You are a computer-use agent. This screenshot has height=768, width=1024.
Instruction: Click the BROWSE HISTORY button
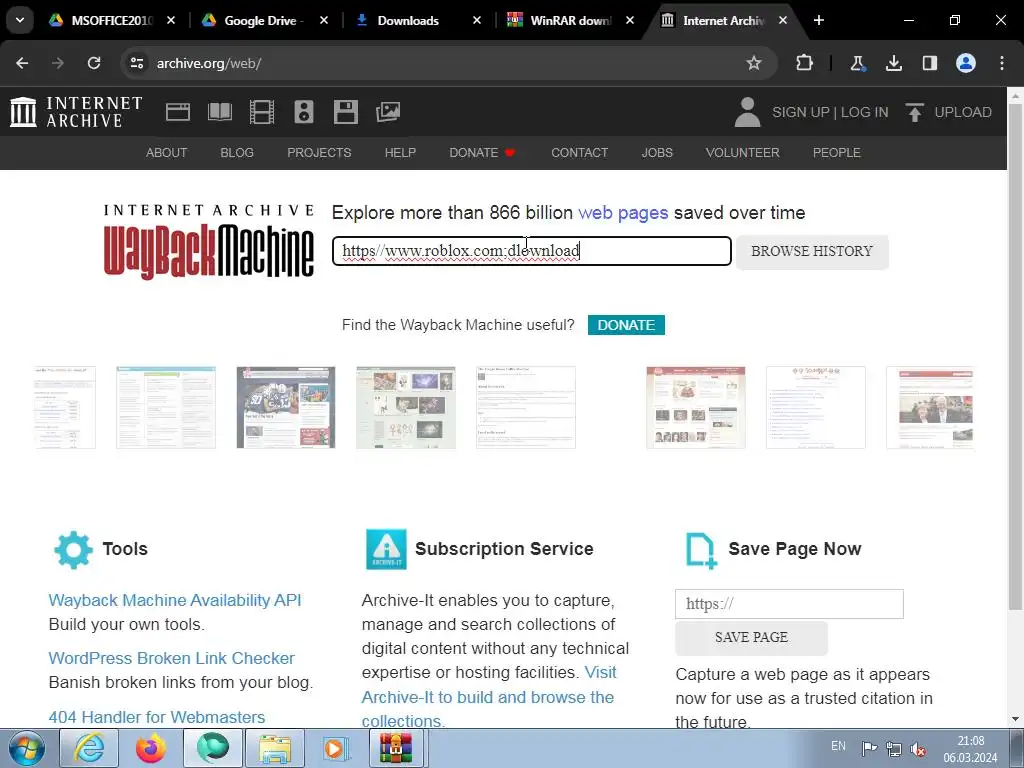coord(812,251)
